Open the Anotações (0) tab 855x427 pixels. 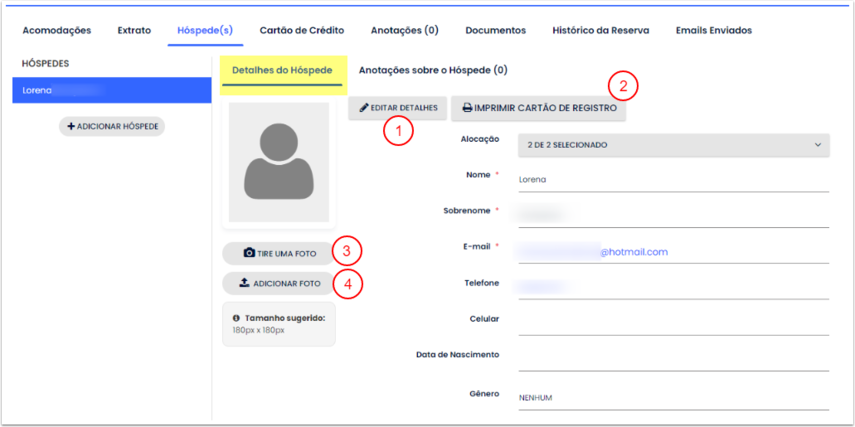point(404,30)
